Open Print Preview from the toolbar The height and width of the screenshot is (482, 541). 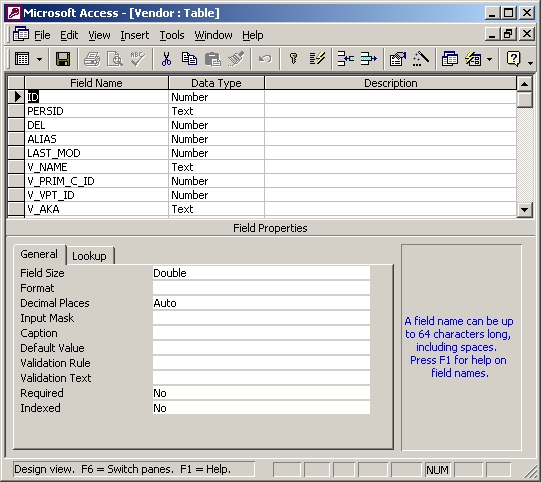(x=115, y=59)
